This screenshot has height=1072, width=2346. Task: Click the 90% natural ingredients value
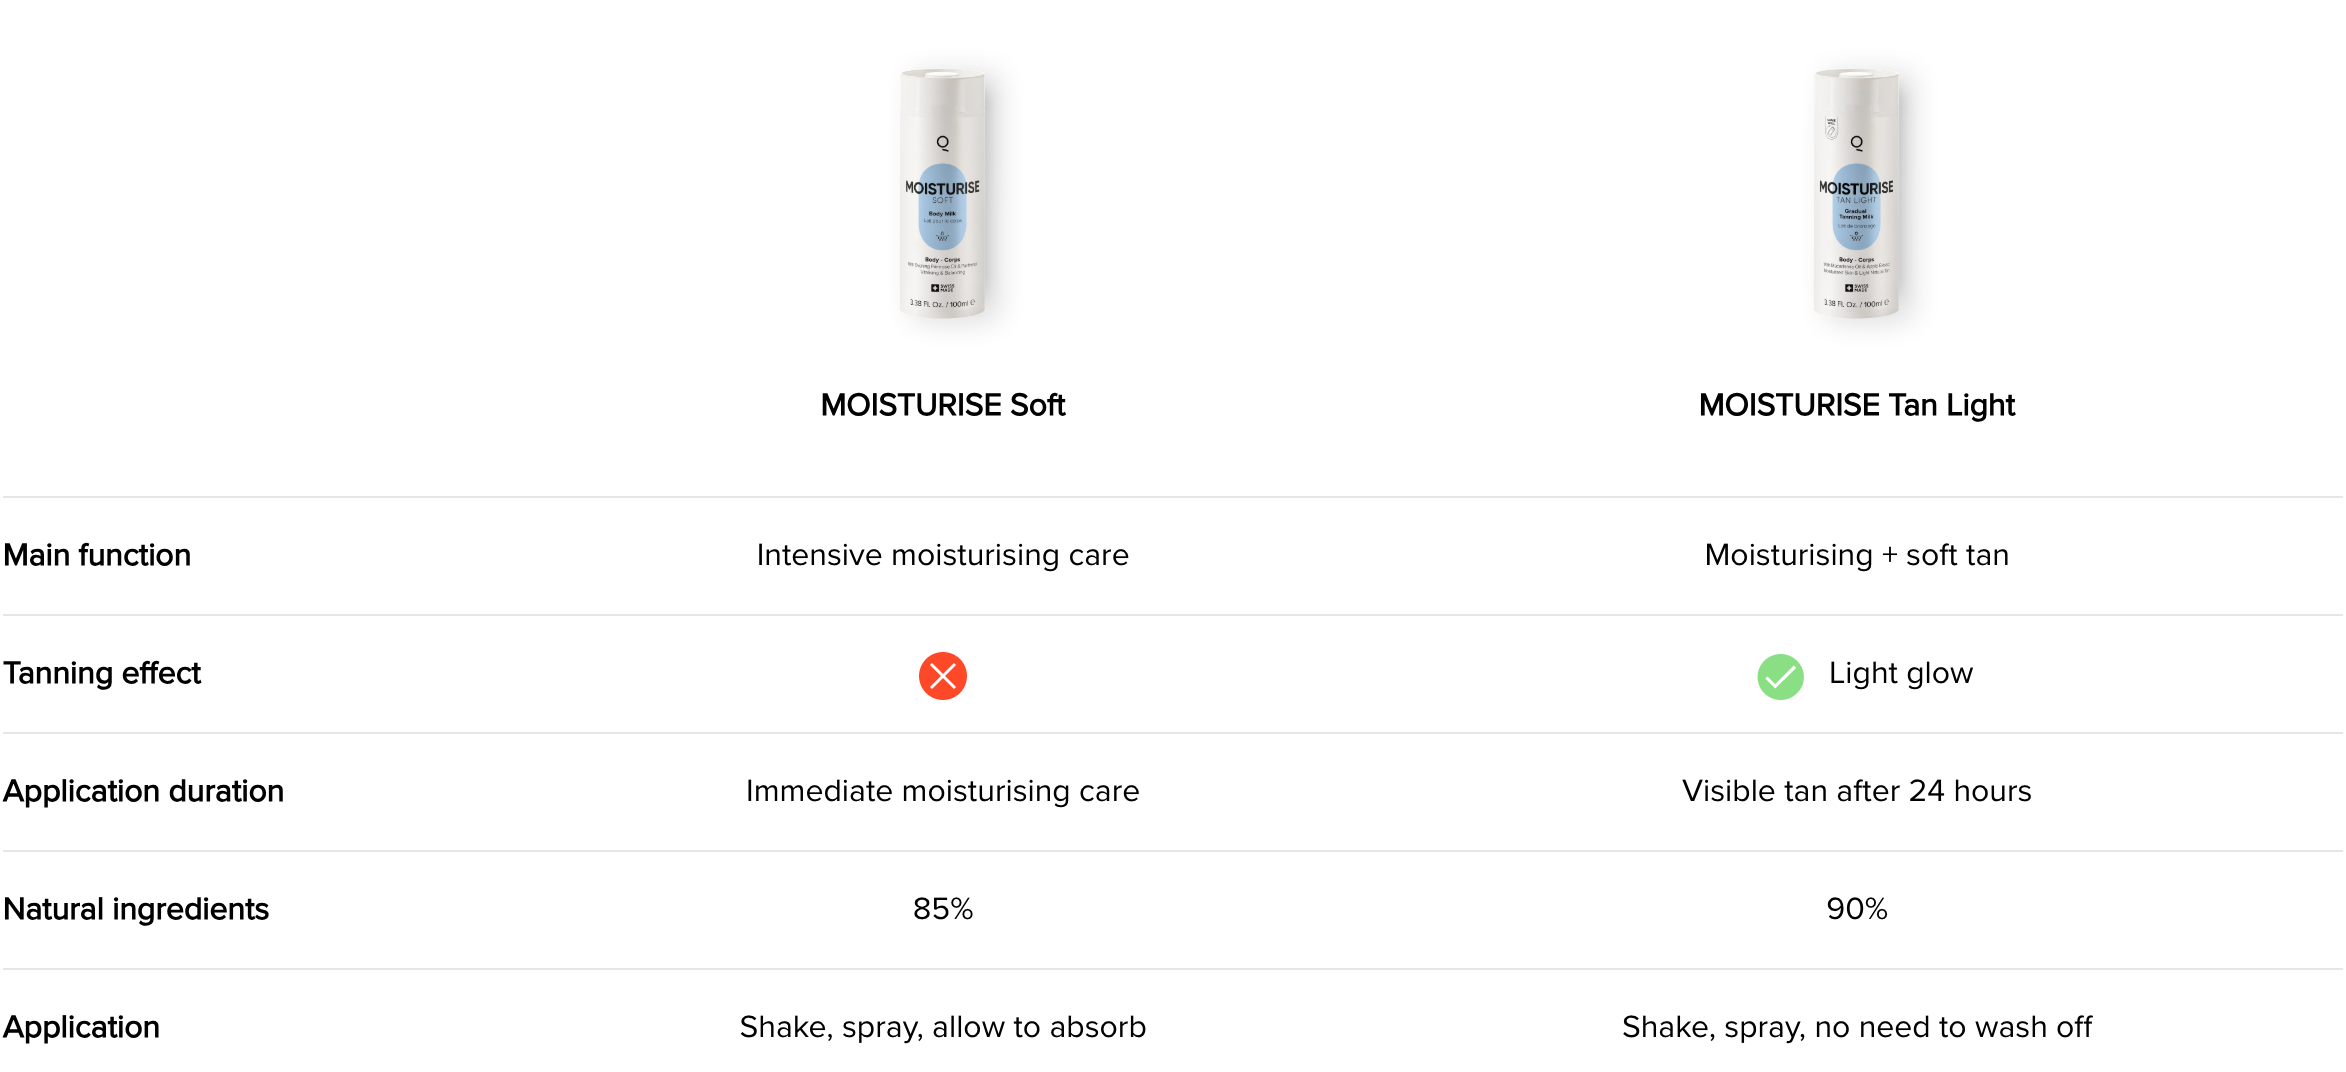[x=1856, y=909]
